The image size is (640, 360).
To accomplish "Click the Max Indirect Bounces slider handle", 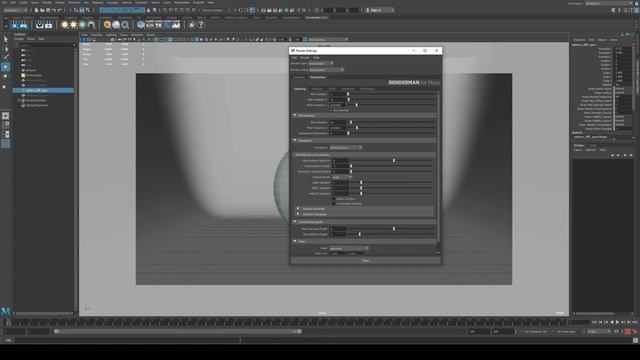I will tap(394, 161).
